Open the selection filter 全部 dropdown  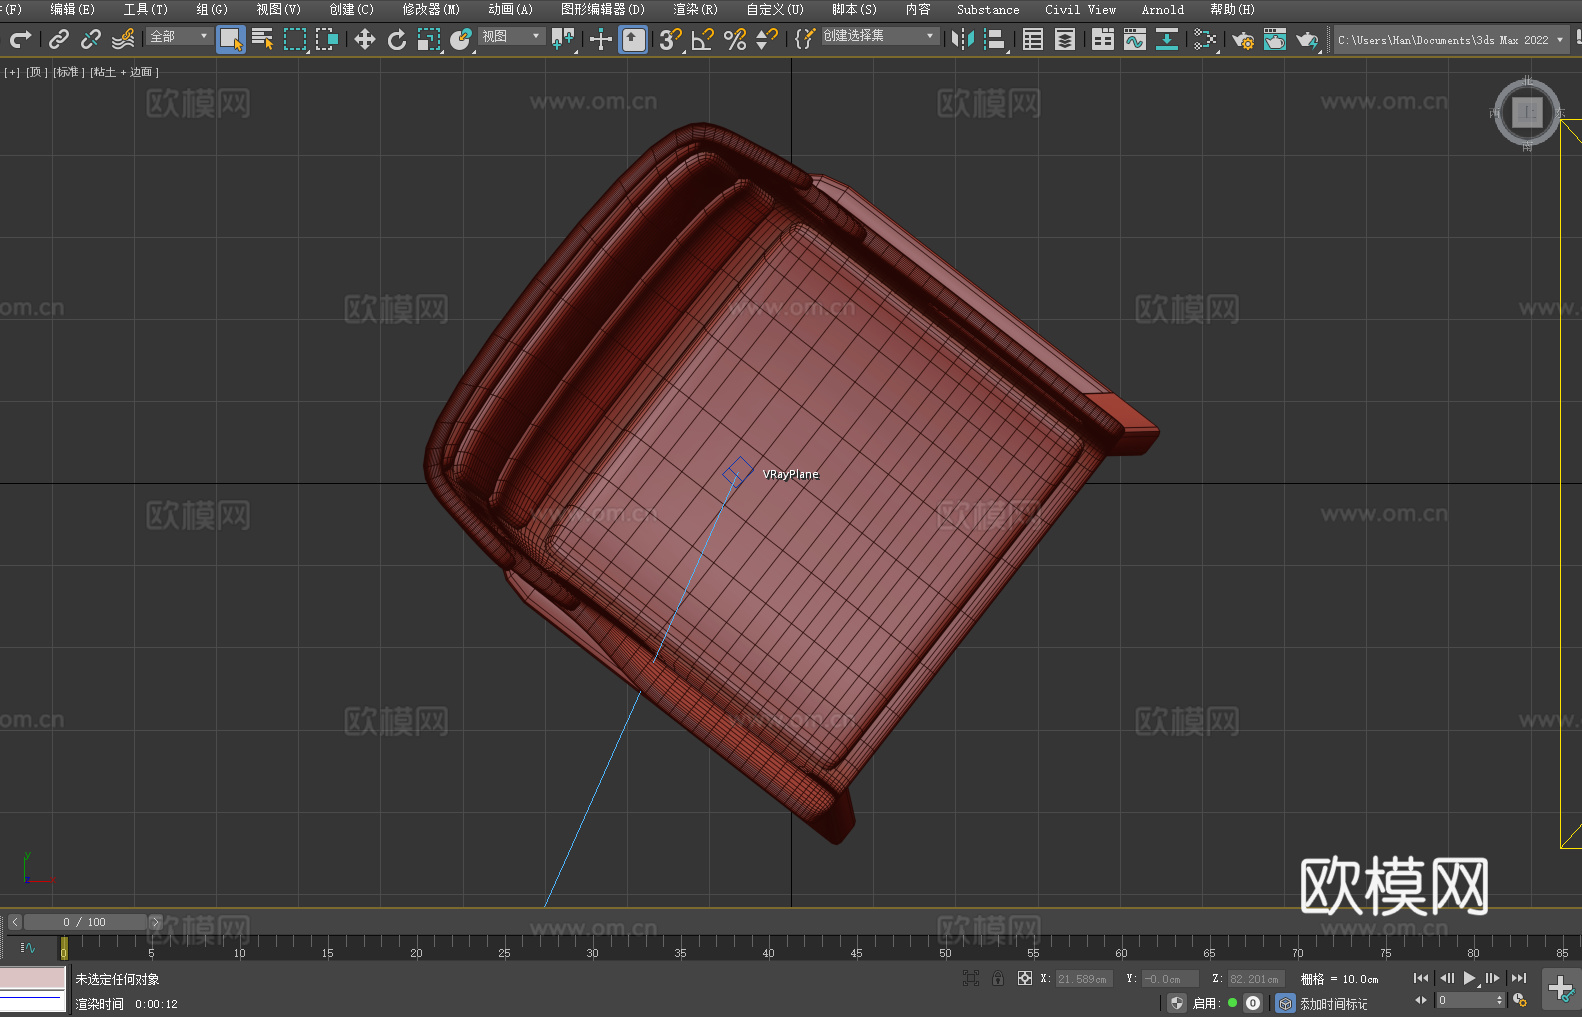tap(180, 36)
